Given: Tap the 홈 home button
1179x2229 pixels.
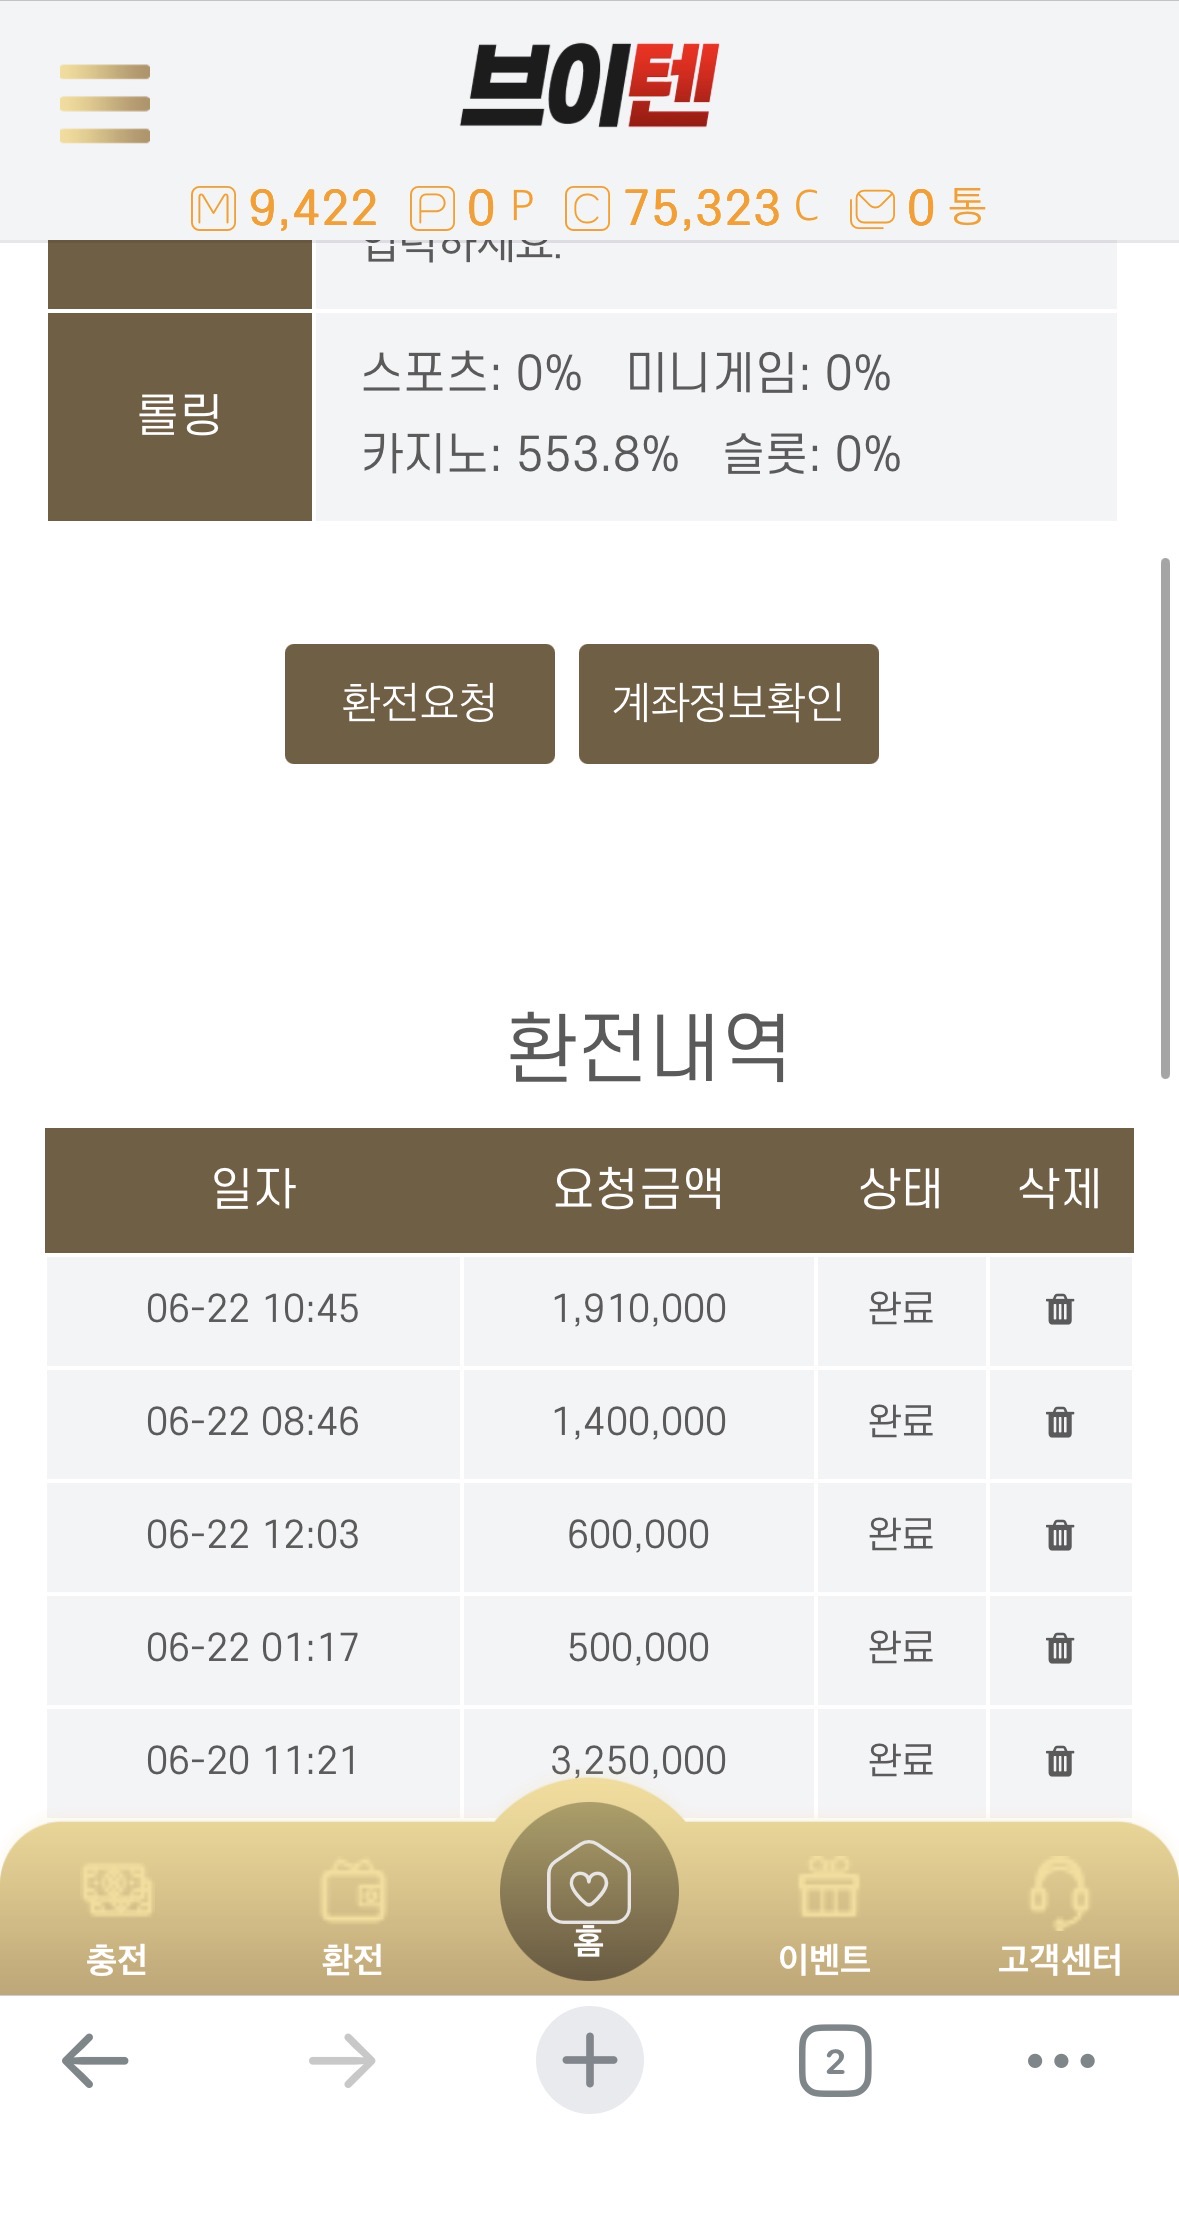Looking at the screenshot, I should coord(589,1891).
